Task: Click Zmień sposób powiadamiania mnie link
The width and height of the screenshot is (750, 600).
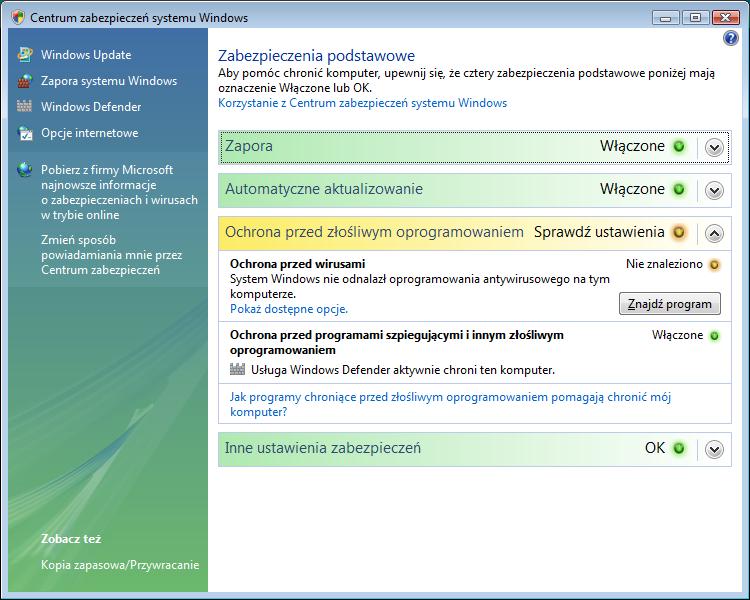Action: 111,255
